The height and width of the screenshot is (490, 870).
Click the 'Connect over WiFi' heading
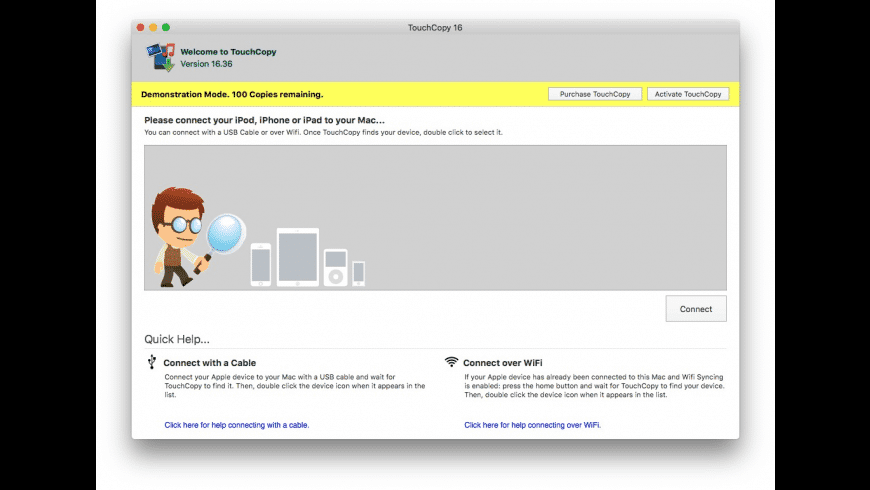click(503, 363)
